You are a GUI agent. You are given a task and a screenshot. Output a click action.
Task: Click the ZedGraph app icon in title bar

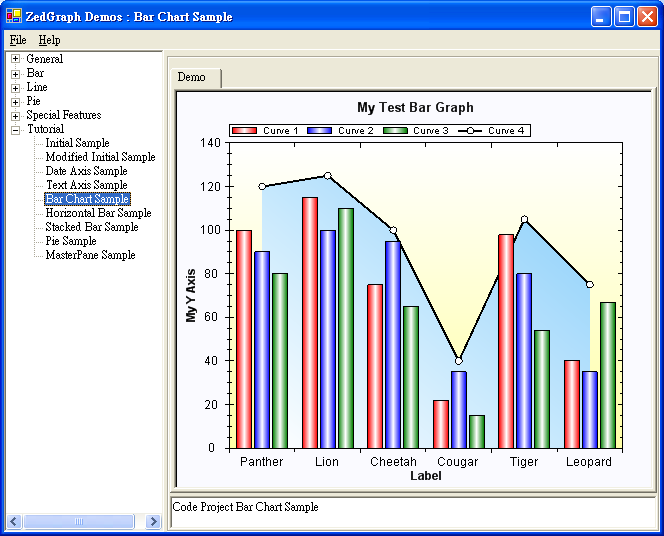[14, 16]
